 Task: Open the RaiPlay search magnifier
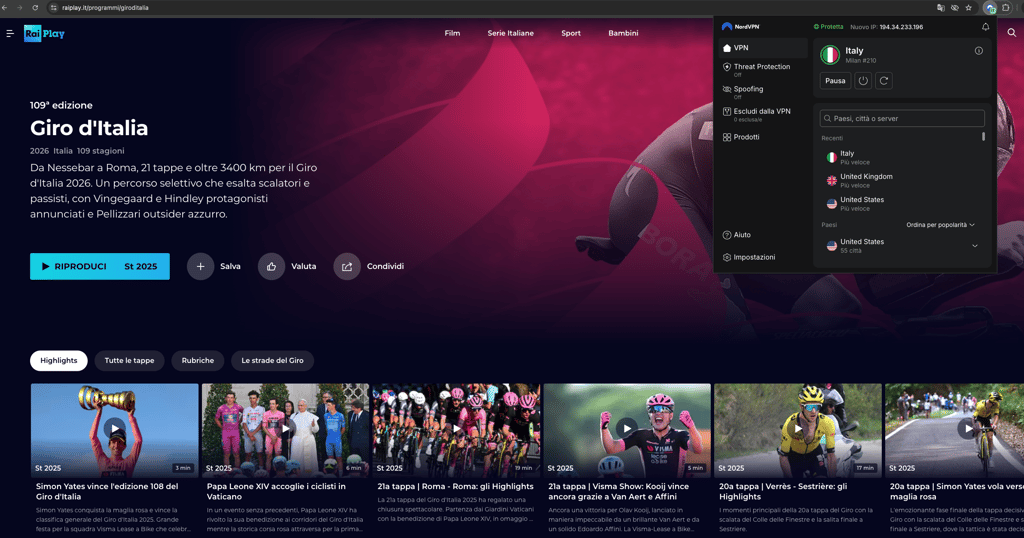[x=1012, y=33]
